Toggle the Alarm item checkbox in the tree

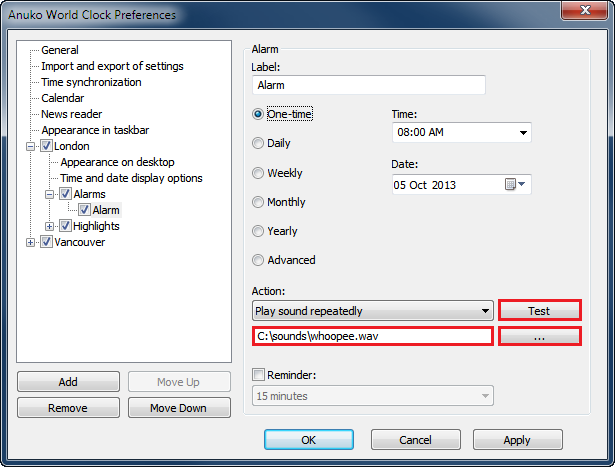tap(84, 210)
